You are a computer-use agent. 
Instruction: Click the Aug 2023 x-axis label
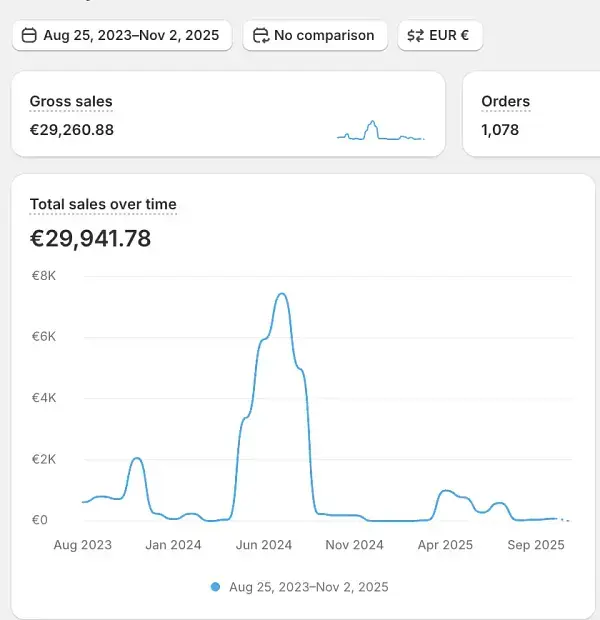82,545
